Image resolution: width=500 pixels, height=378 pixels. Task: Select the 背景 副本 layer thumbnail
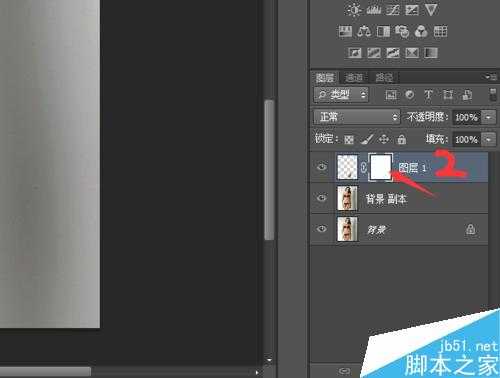click(347, 198)
